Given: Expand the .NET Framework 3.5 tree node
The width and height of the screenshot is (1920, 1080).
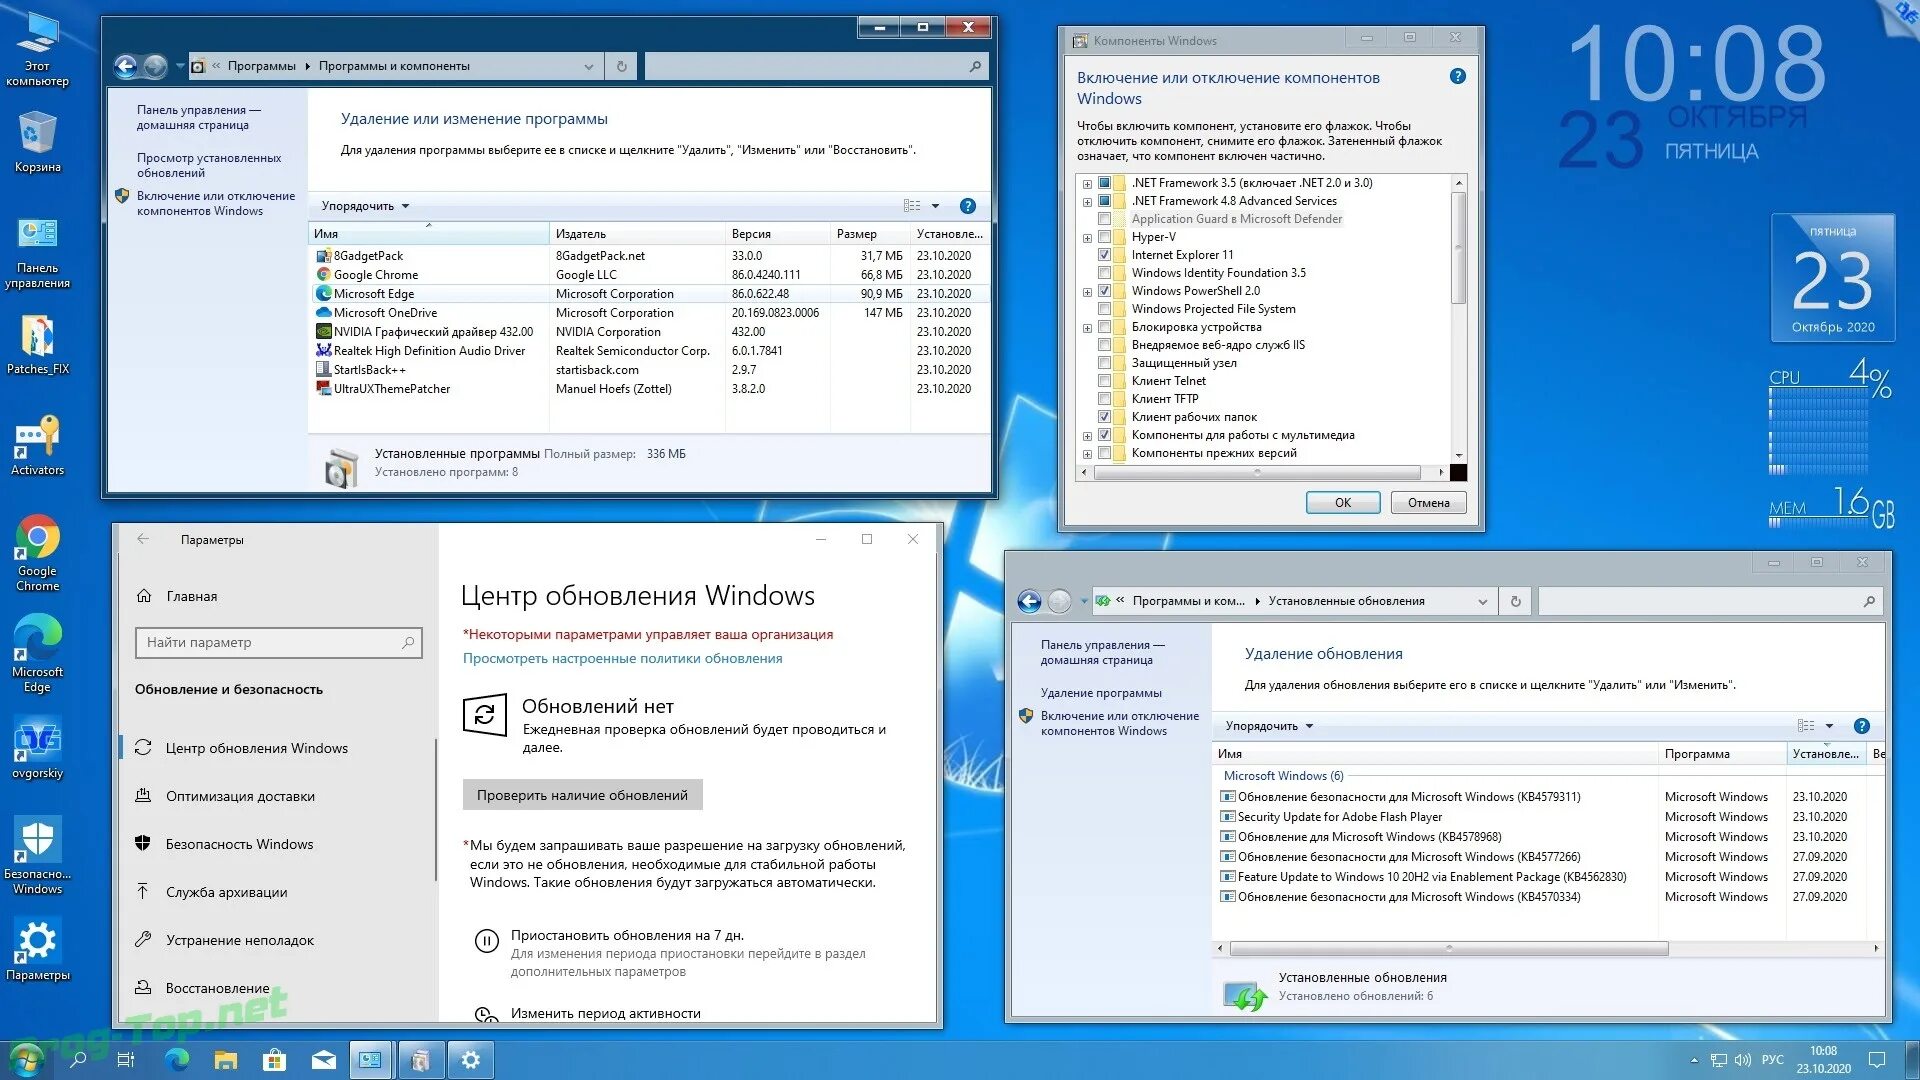Looking at the screenshot, I should tap(1087, 184).
